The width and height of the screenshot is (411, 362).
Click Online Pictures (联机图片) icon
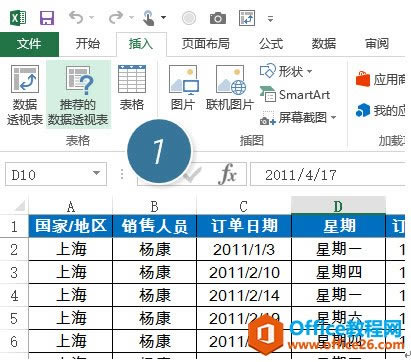point(230,88)
